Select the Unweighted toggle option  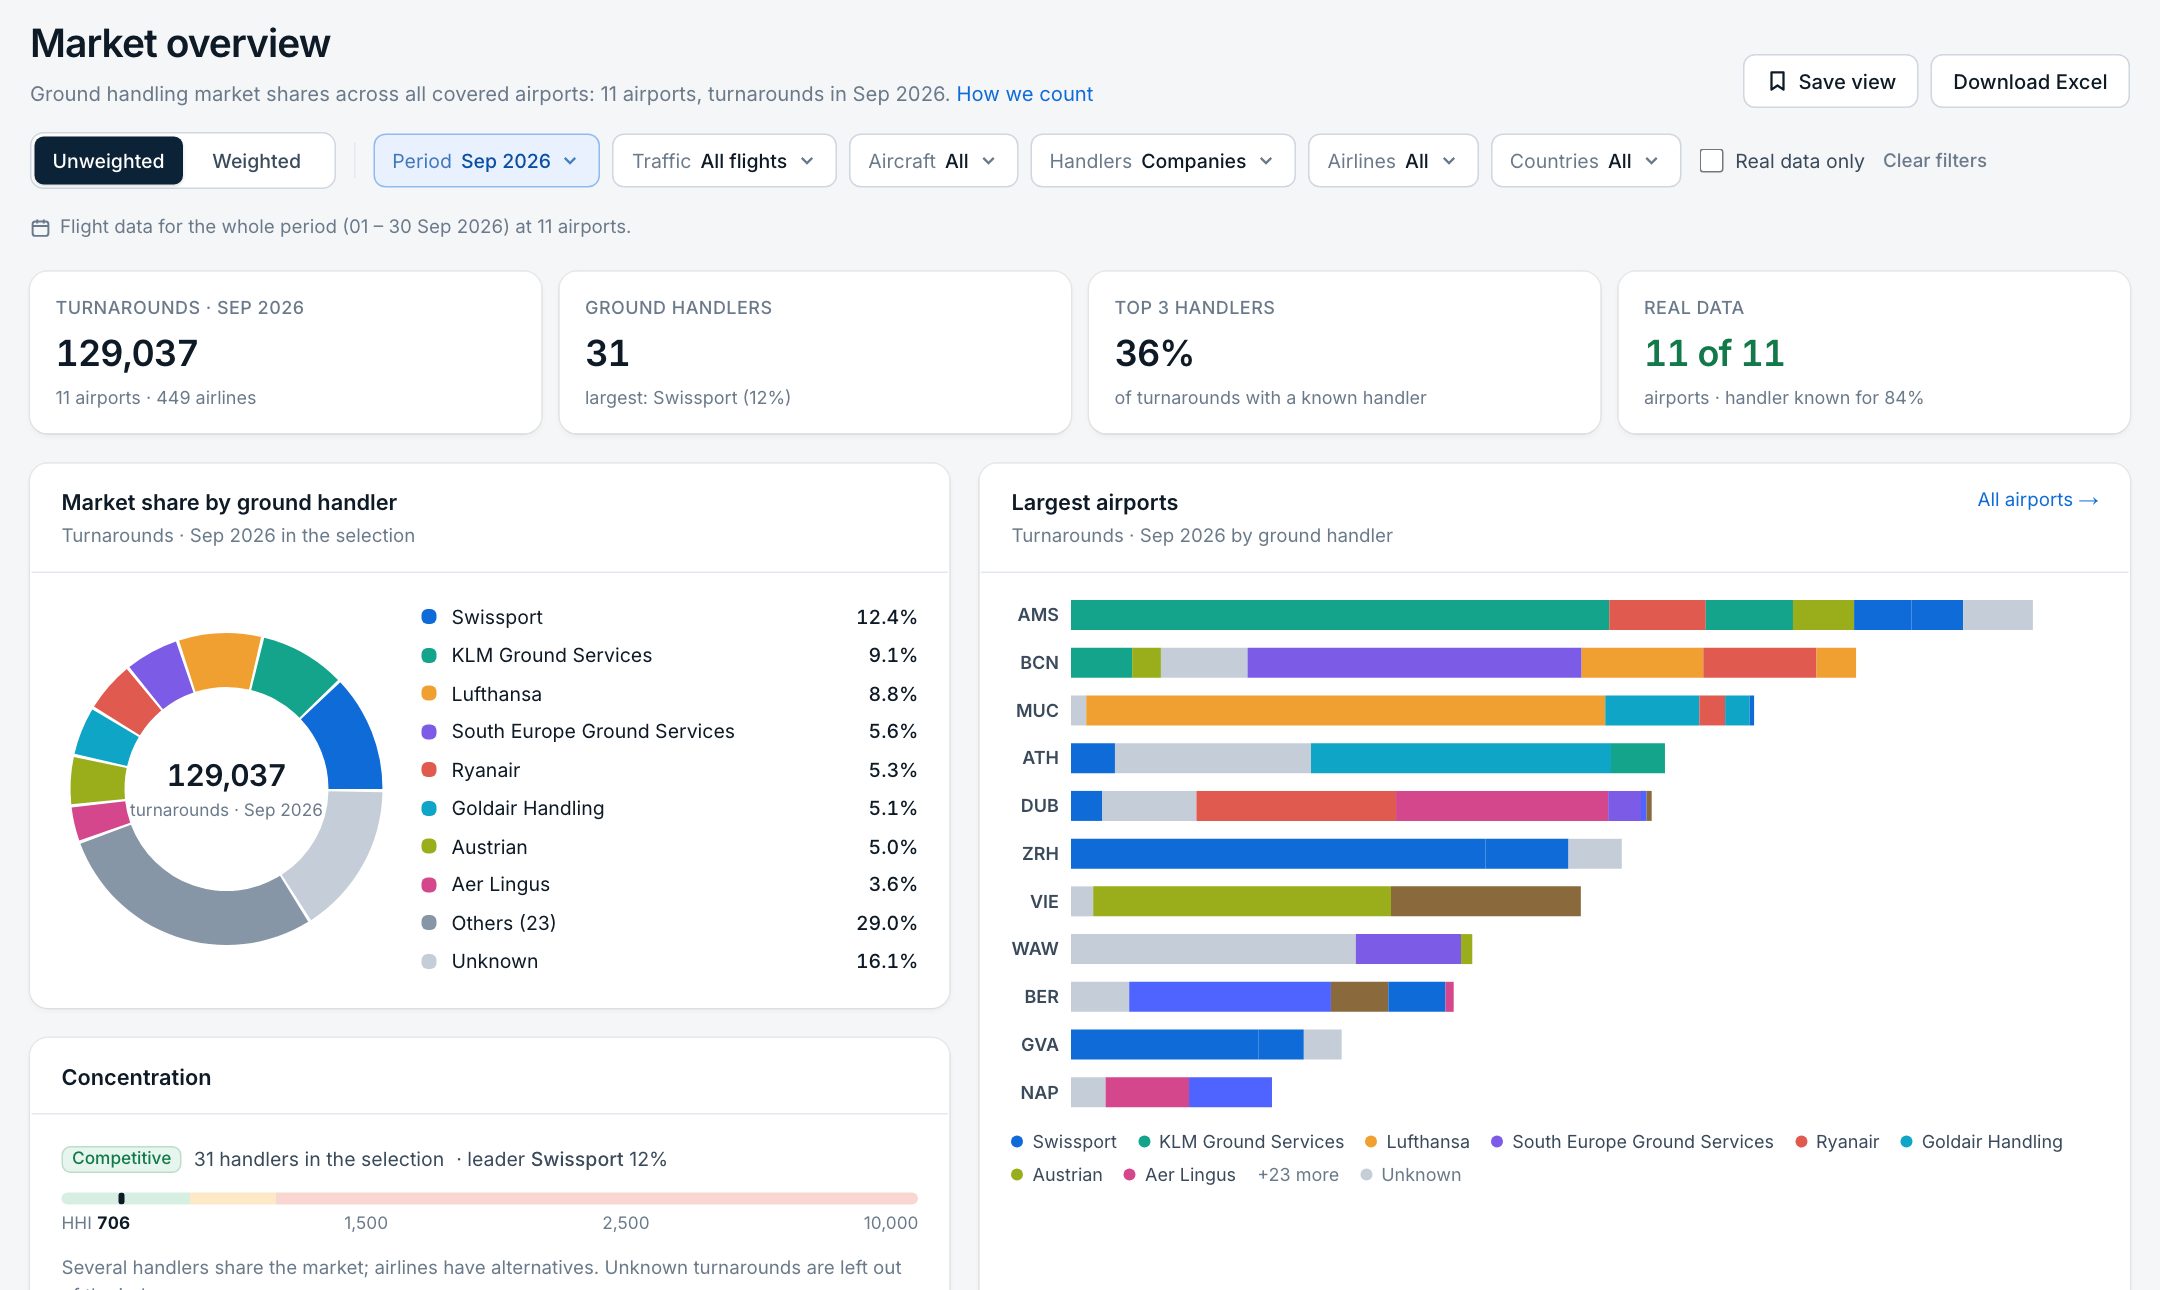(x=108, y=161)
